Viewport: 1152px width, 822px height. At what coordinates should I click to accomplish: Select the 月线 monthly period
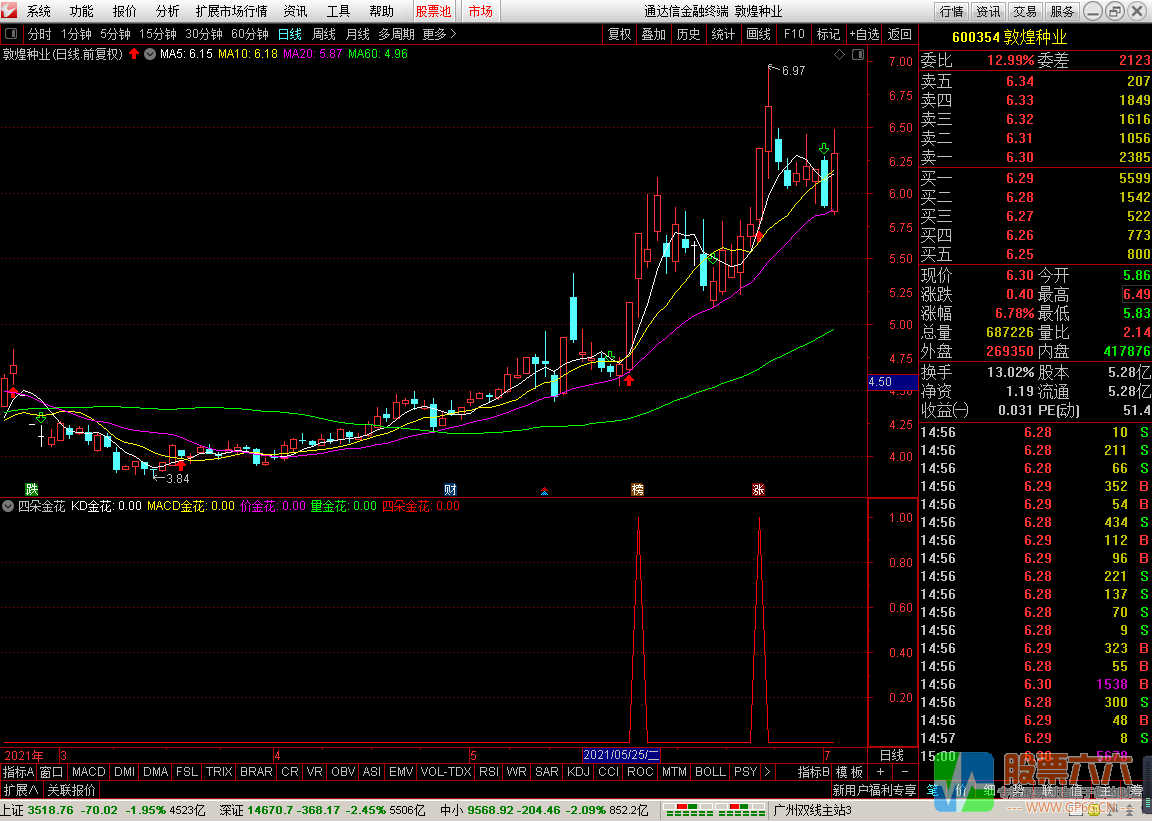358,34
